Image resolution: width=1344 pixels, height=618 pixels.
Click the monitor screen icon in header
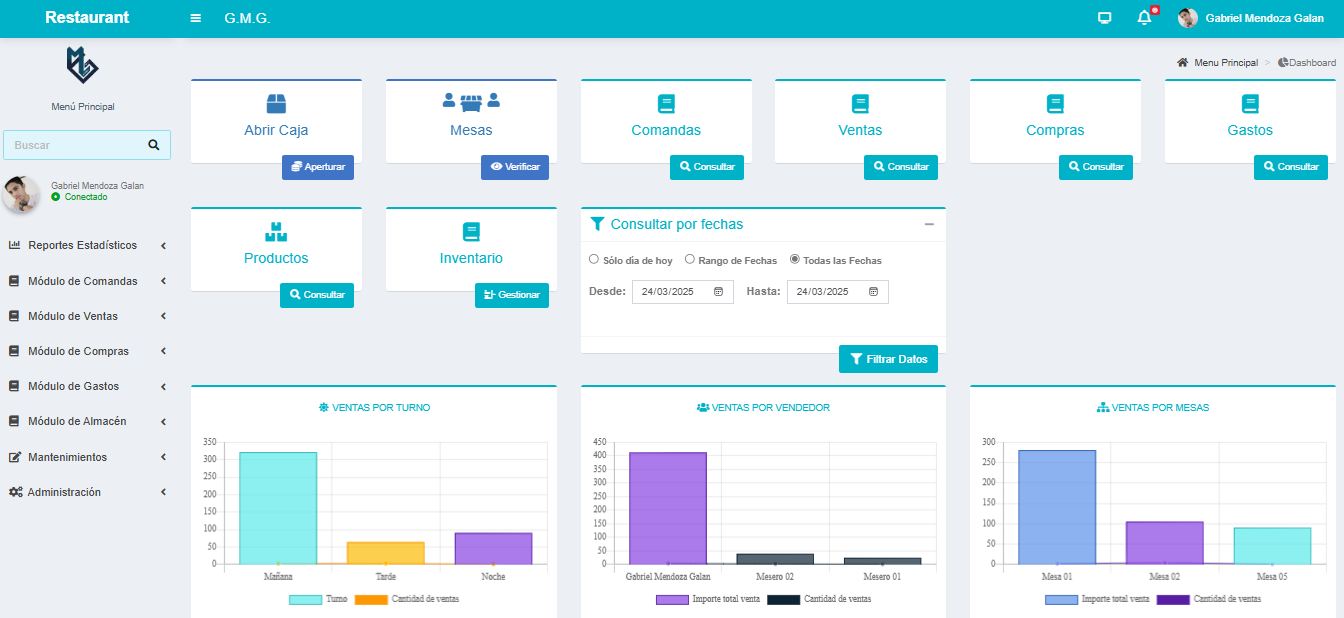pyautogui.click(x=1104, y=18)
